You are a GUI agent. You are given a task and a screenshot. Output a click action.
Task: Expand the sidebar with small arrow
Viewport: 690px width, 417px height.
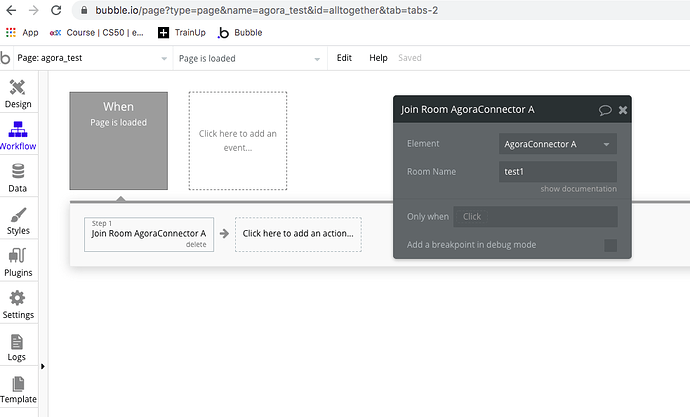43,366
